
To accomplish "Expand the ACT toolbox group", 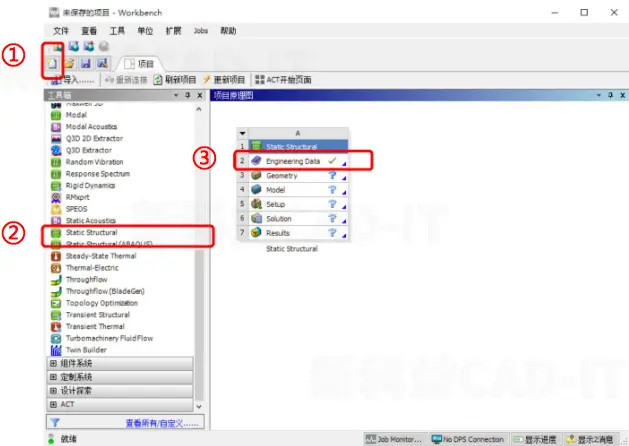I will (120, 404).
